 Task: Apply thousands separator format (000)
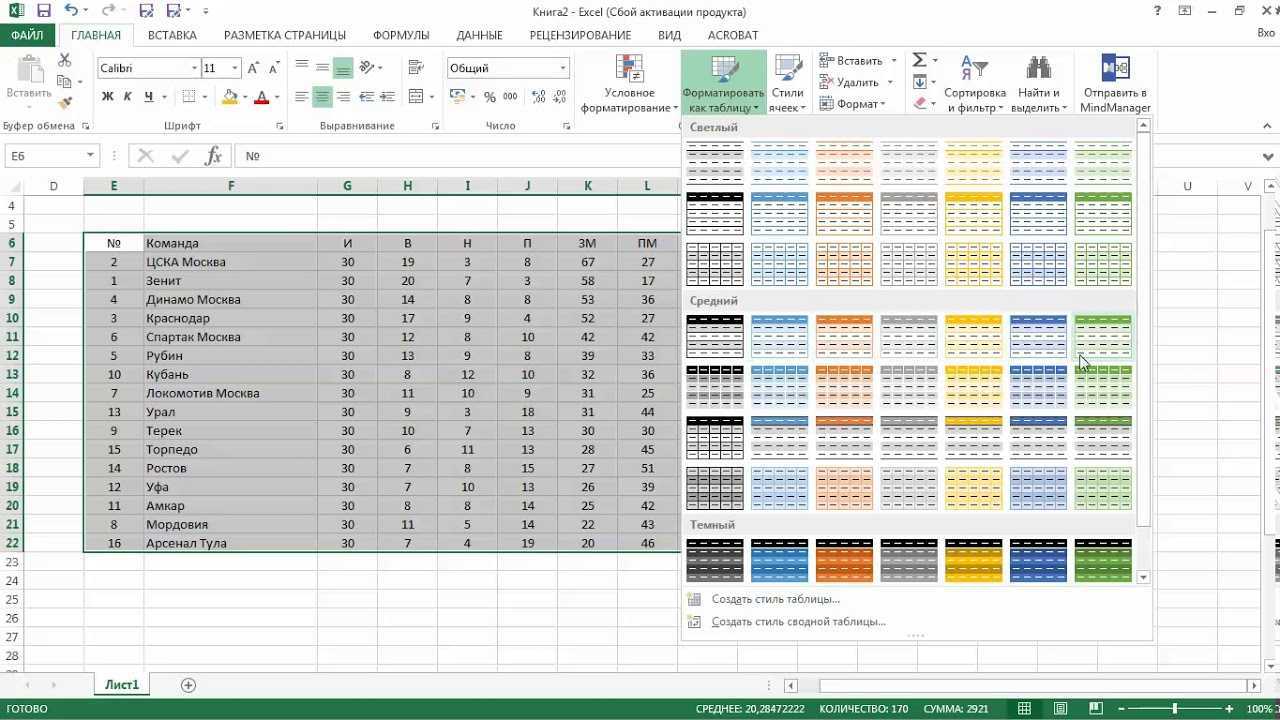click(511, 97)
